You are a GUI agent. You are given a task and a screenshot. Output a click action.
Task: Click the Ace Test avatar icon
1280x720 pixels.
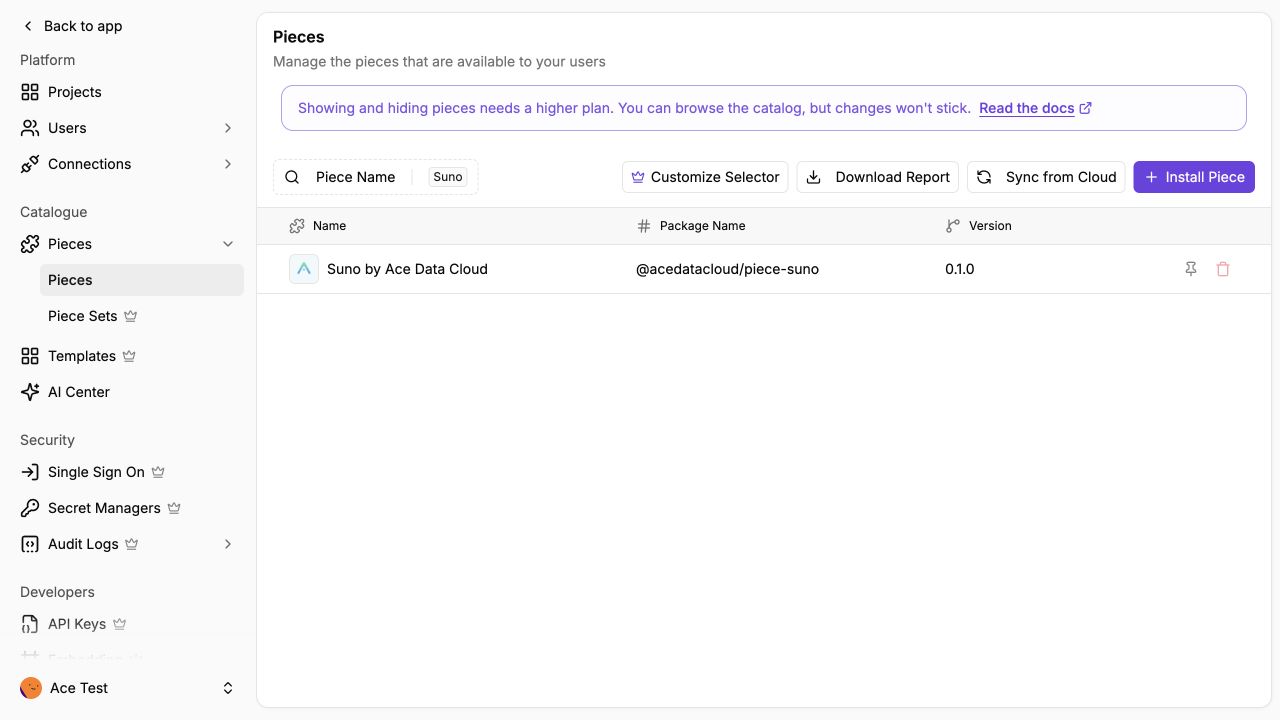[x=31, y=688]
